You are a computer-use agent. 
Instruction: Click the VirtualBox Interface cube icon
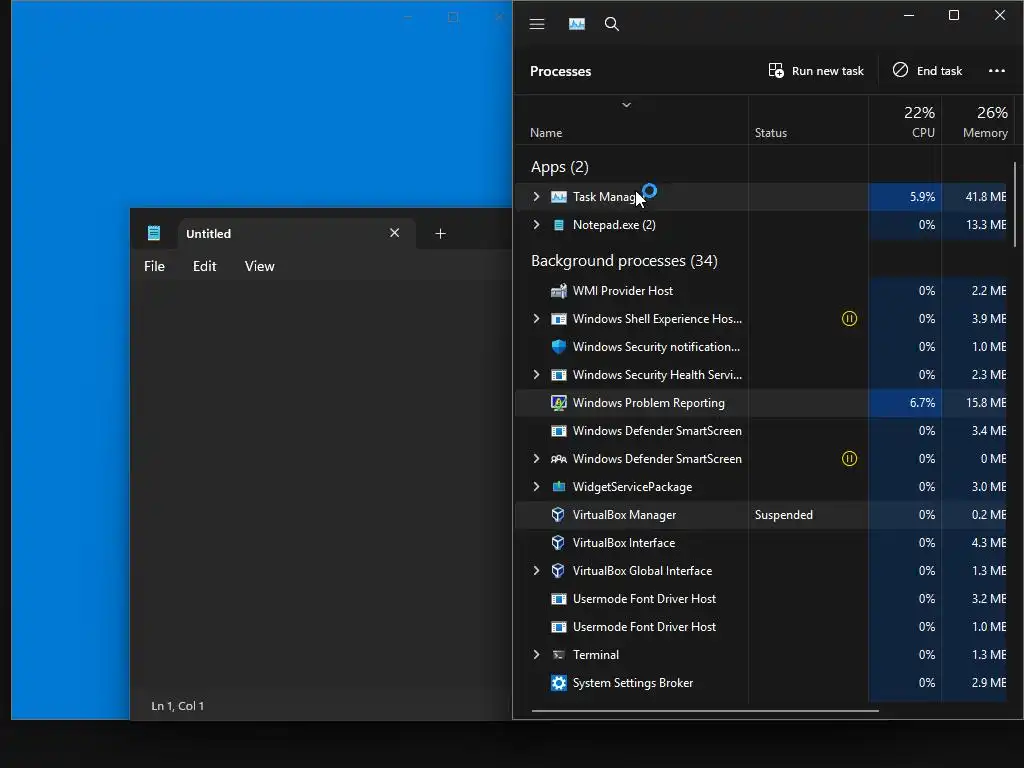558,543
